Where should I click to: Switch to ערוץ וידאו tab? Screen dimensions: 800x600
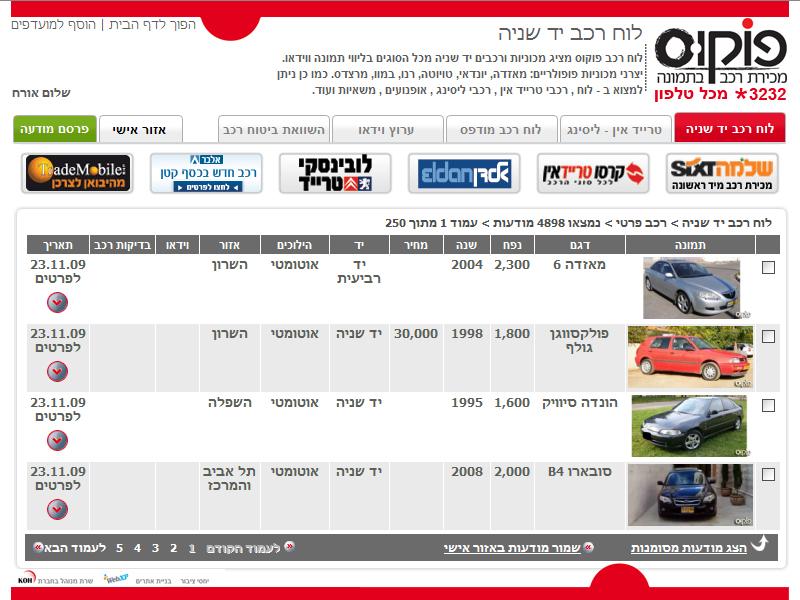click(x=387, y=130)
